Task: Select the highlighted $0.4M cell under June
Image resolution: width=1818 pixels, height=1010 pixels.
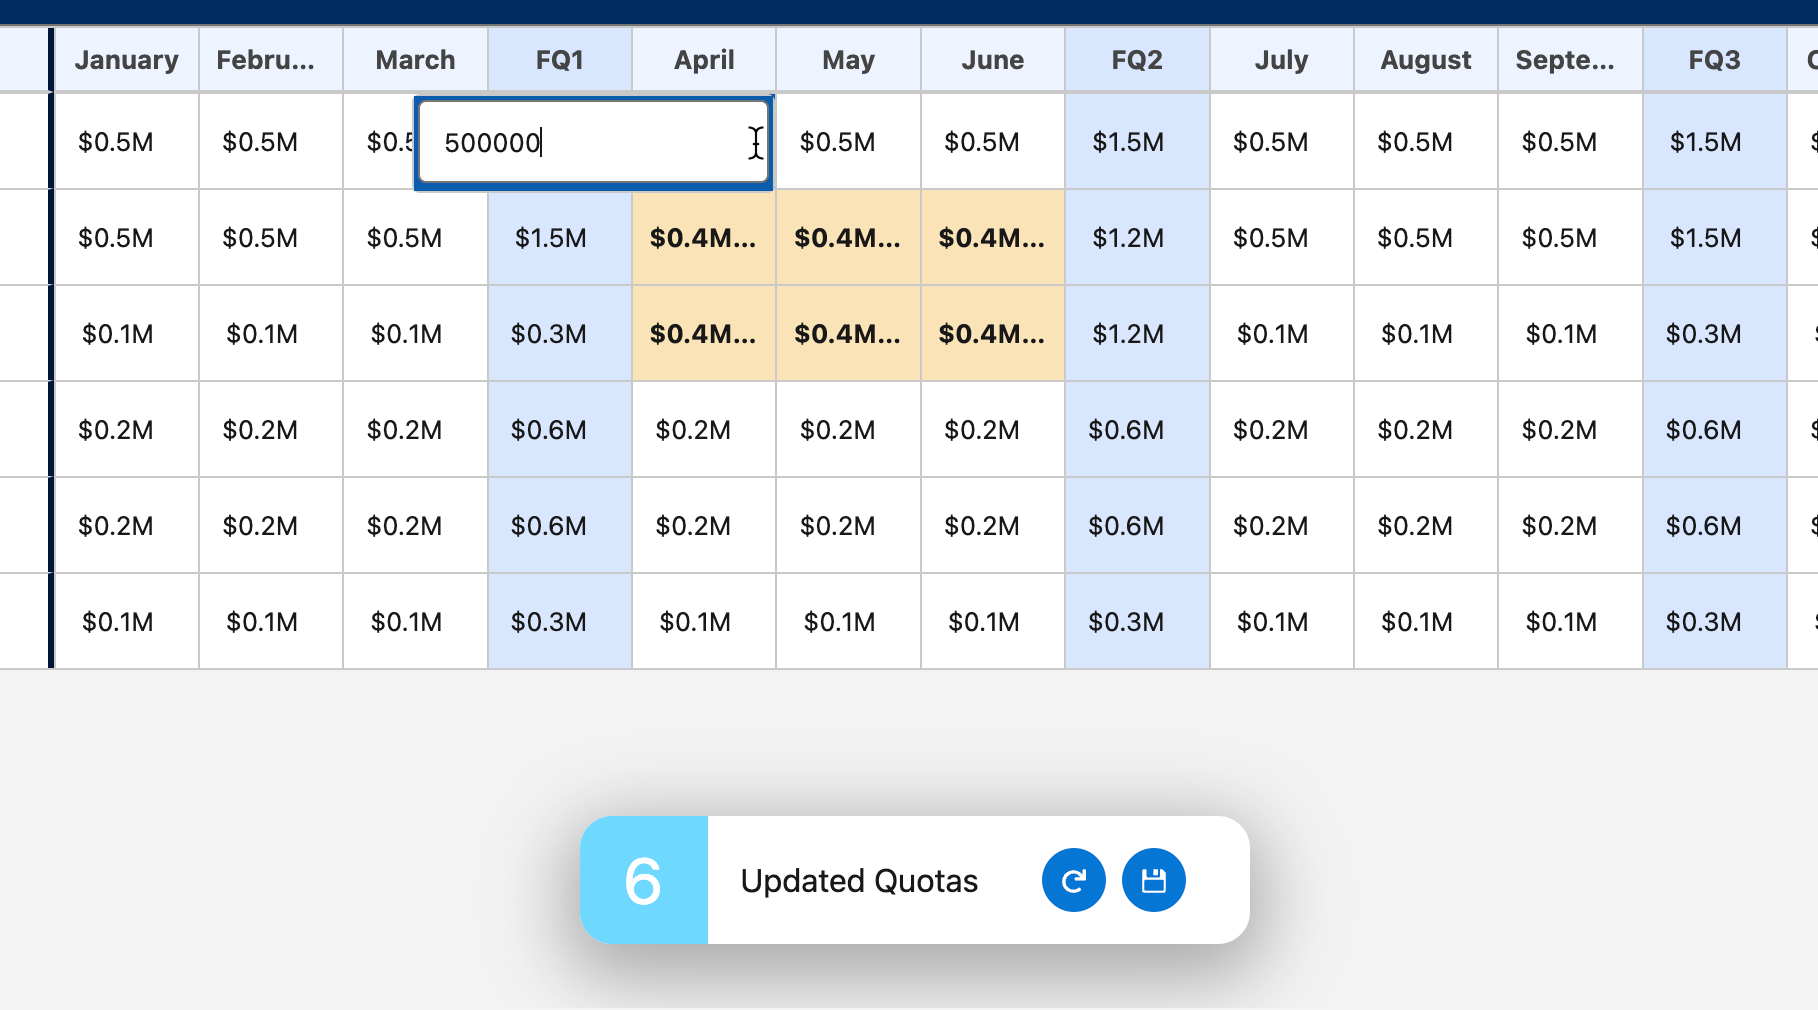Action: point(992,238)
